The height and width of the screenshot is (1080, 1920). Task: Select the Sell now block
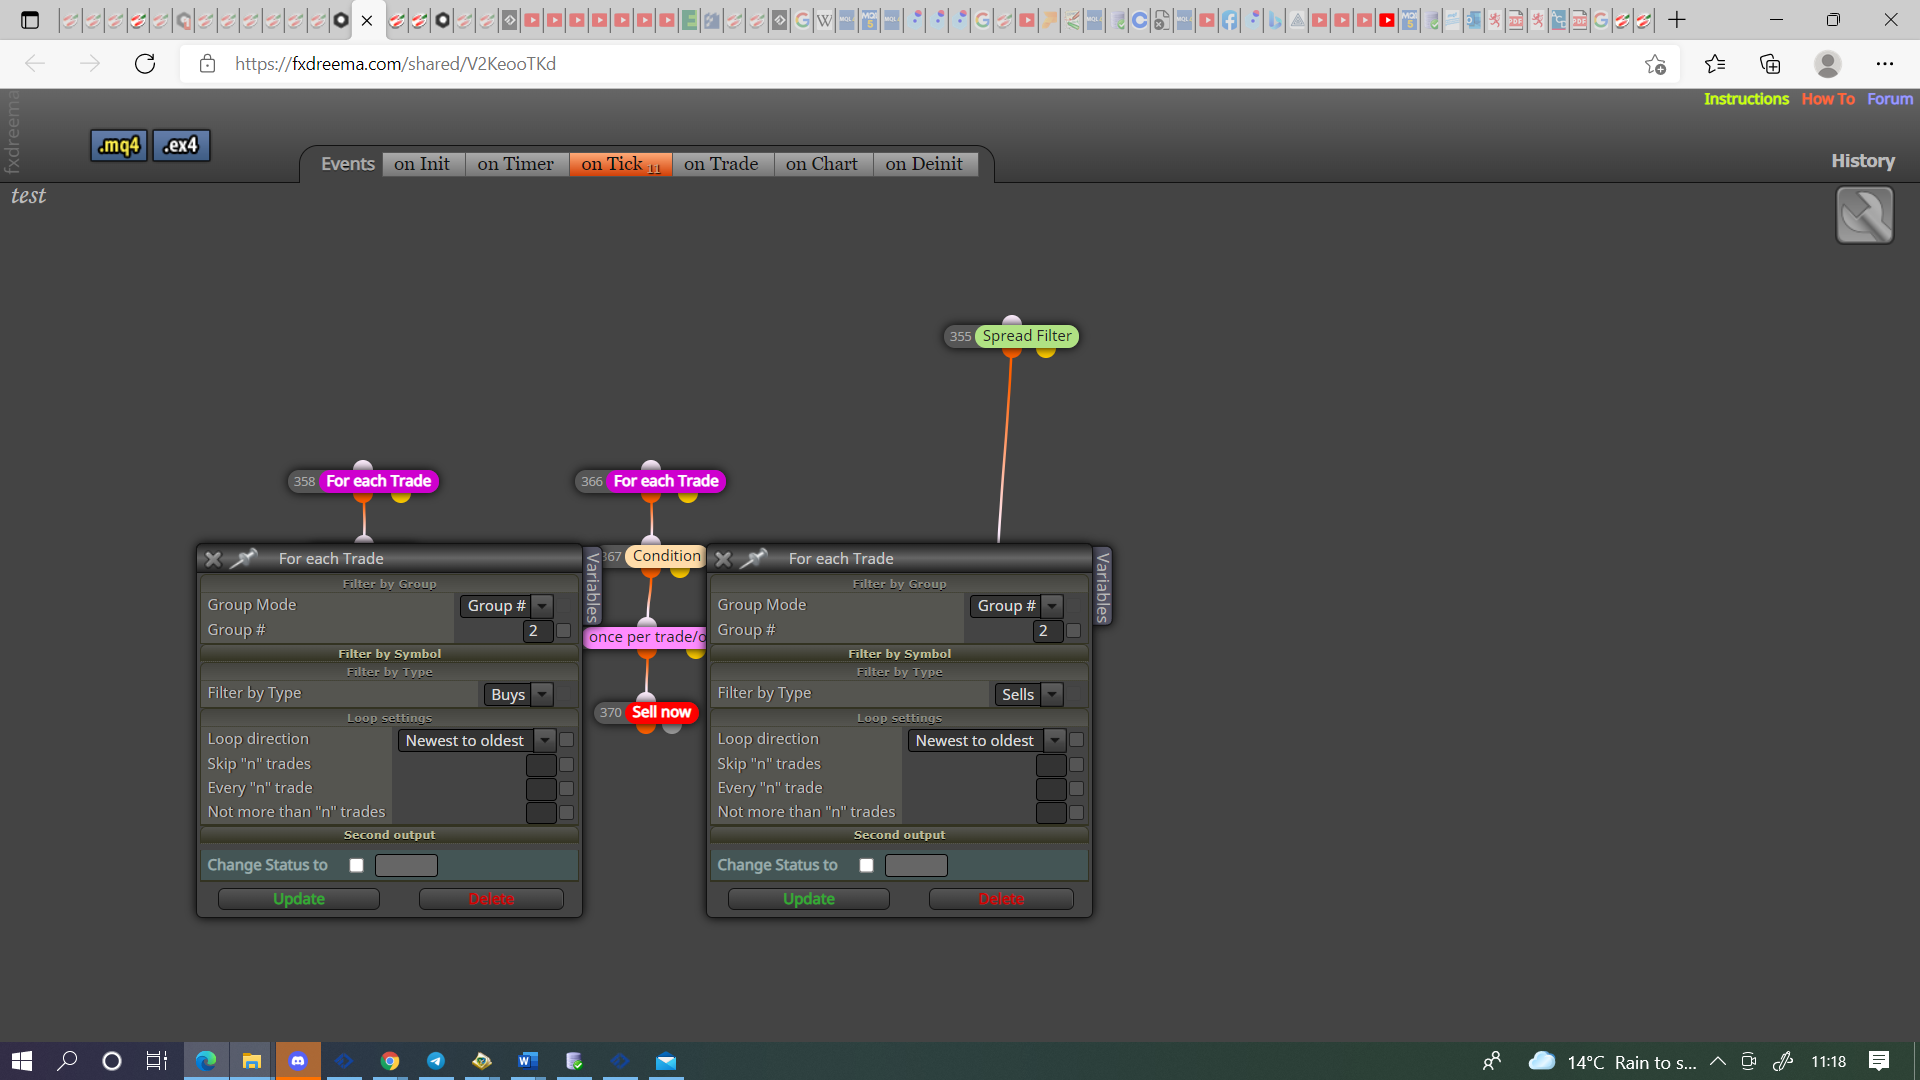click(660, 712)
